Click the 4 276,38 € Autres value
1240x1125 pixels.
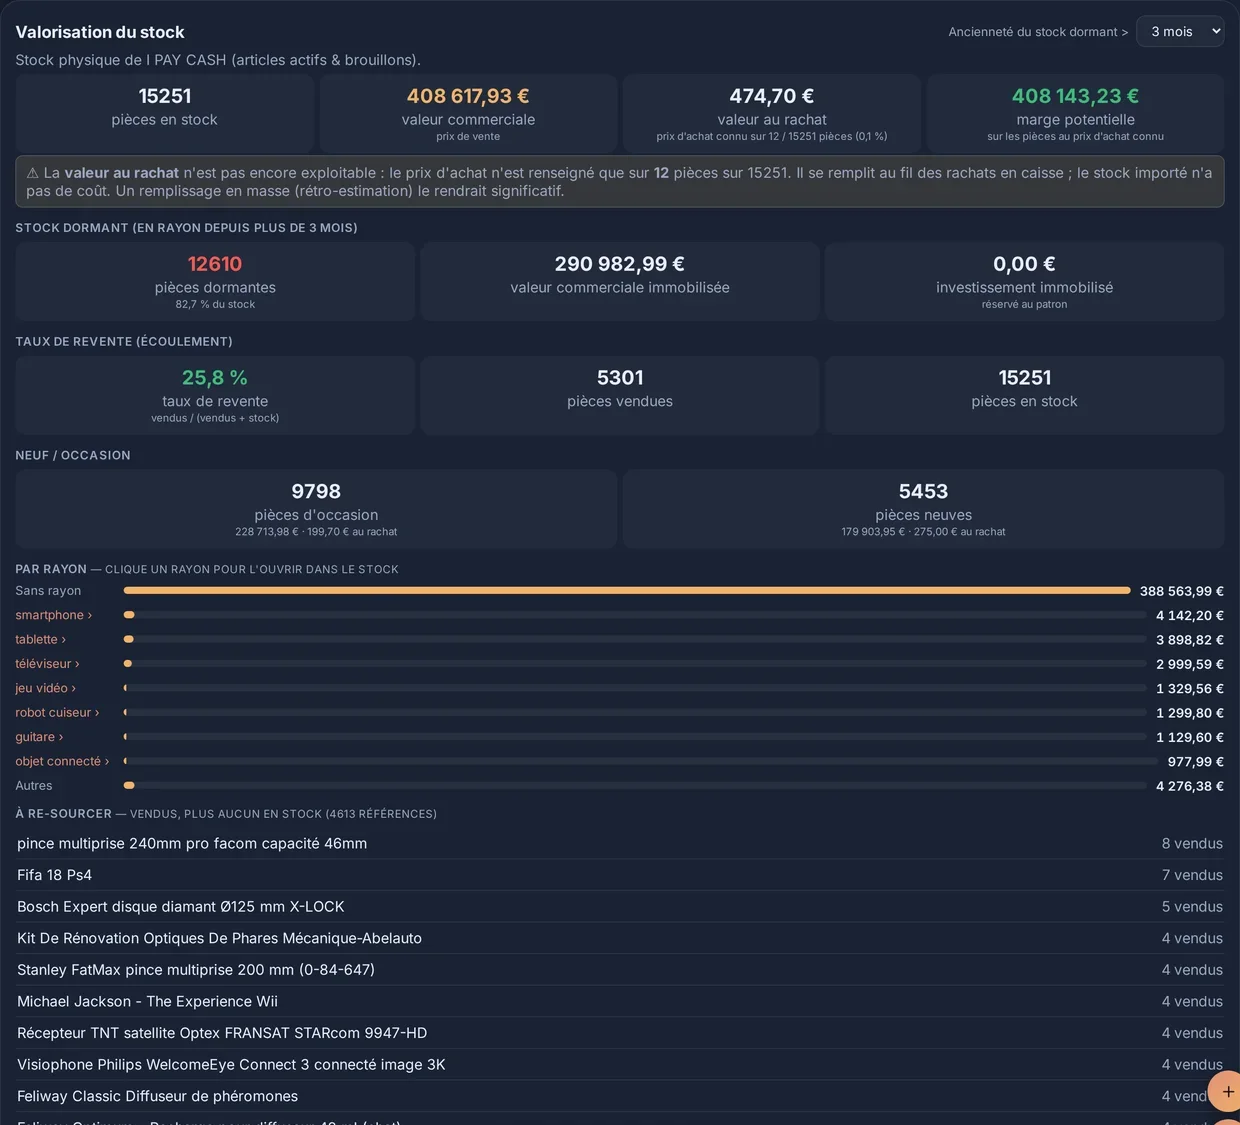click(1190, 786)
